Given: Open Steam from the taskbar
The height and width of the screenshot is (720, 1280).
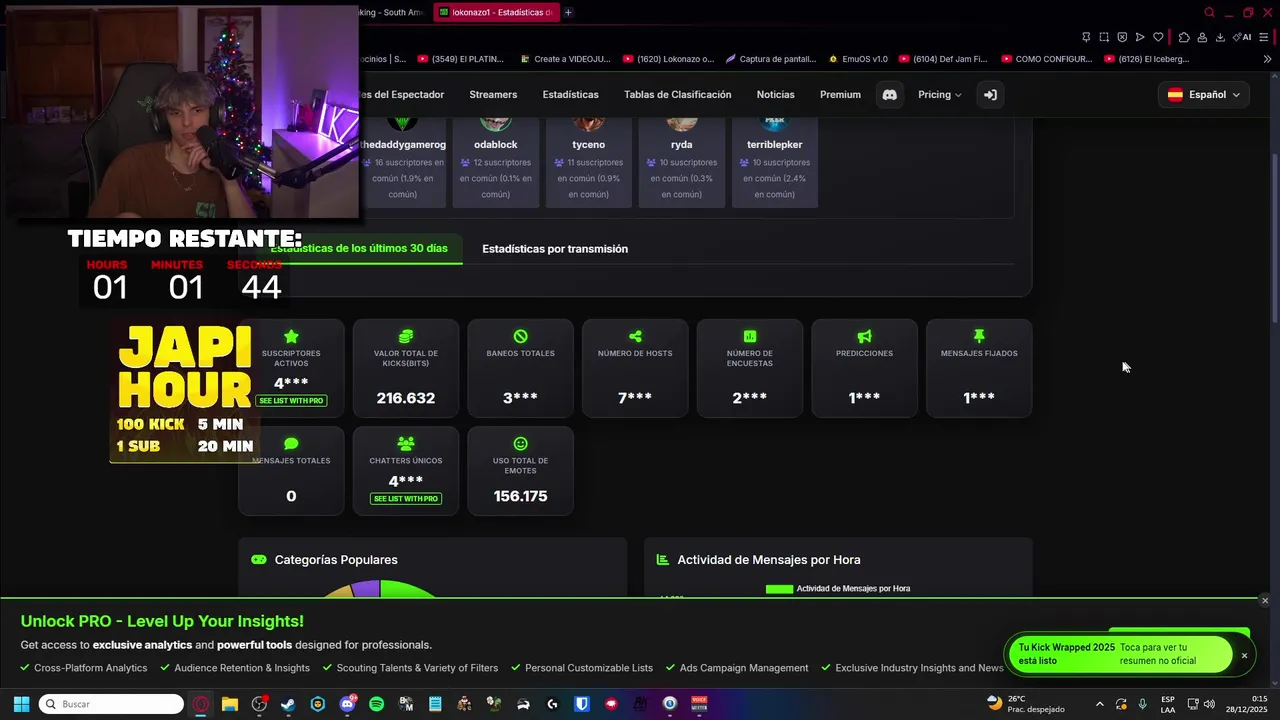Looking at the screenshot, I should pyautogui.click(x=288, y=704).
